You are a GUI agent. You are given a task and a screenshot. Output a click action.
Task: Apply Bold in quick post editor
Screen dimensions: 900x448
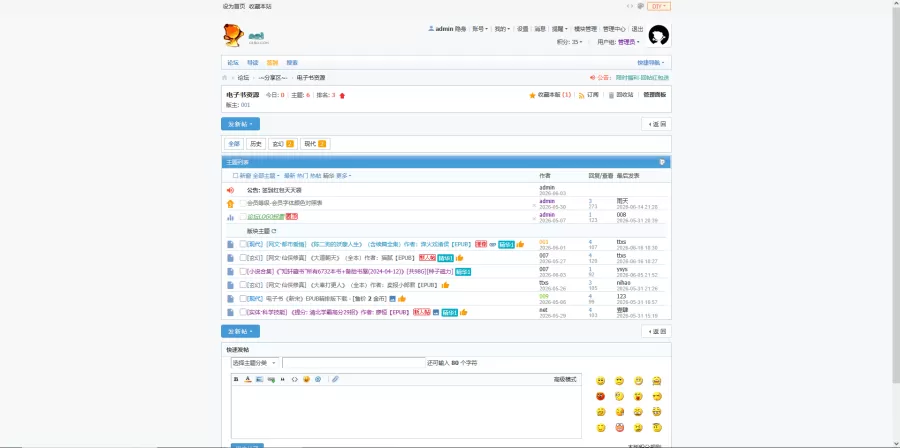point(236,379)
